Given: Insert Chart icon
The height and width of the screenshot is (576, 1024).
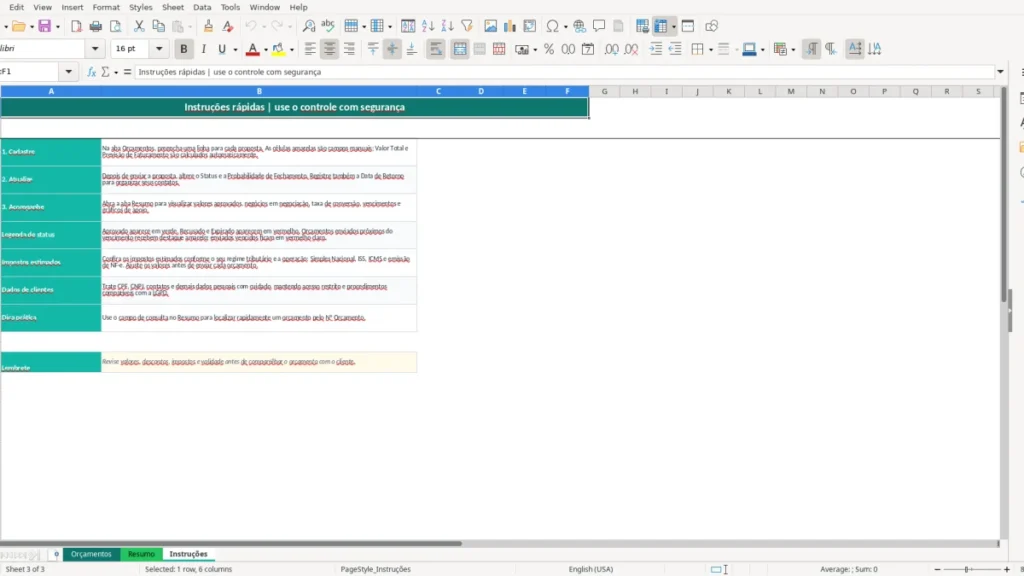Looking at the screenshot, I should (510, 26).
